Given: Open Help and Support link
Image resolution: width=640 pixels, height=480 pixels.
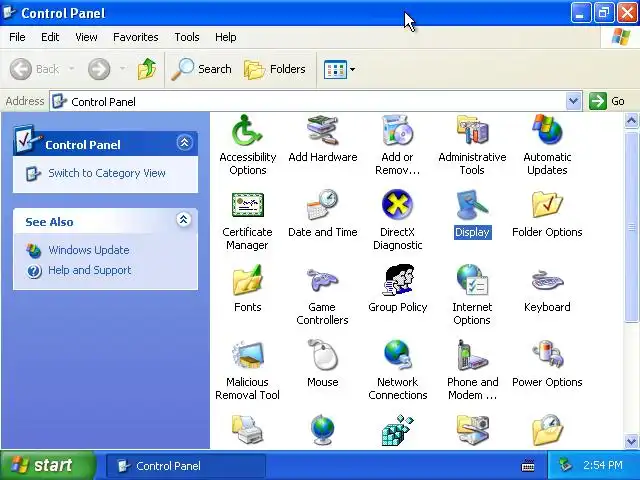Looking at the screenshot, I should pos(89,270).
